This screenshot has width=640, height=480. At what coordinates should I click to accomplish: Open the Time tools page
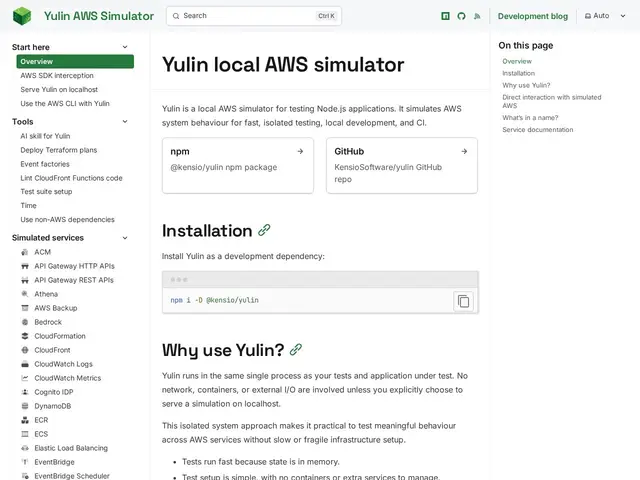tap(29, 206)
